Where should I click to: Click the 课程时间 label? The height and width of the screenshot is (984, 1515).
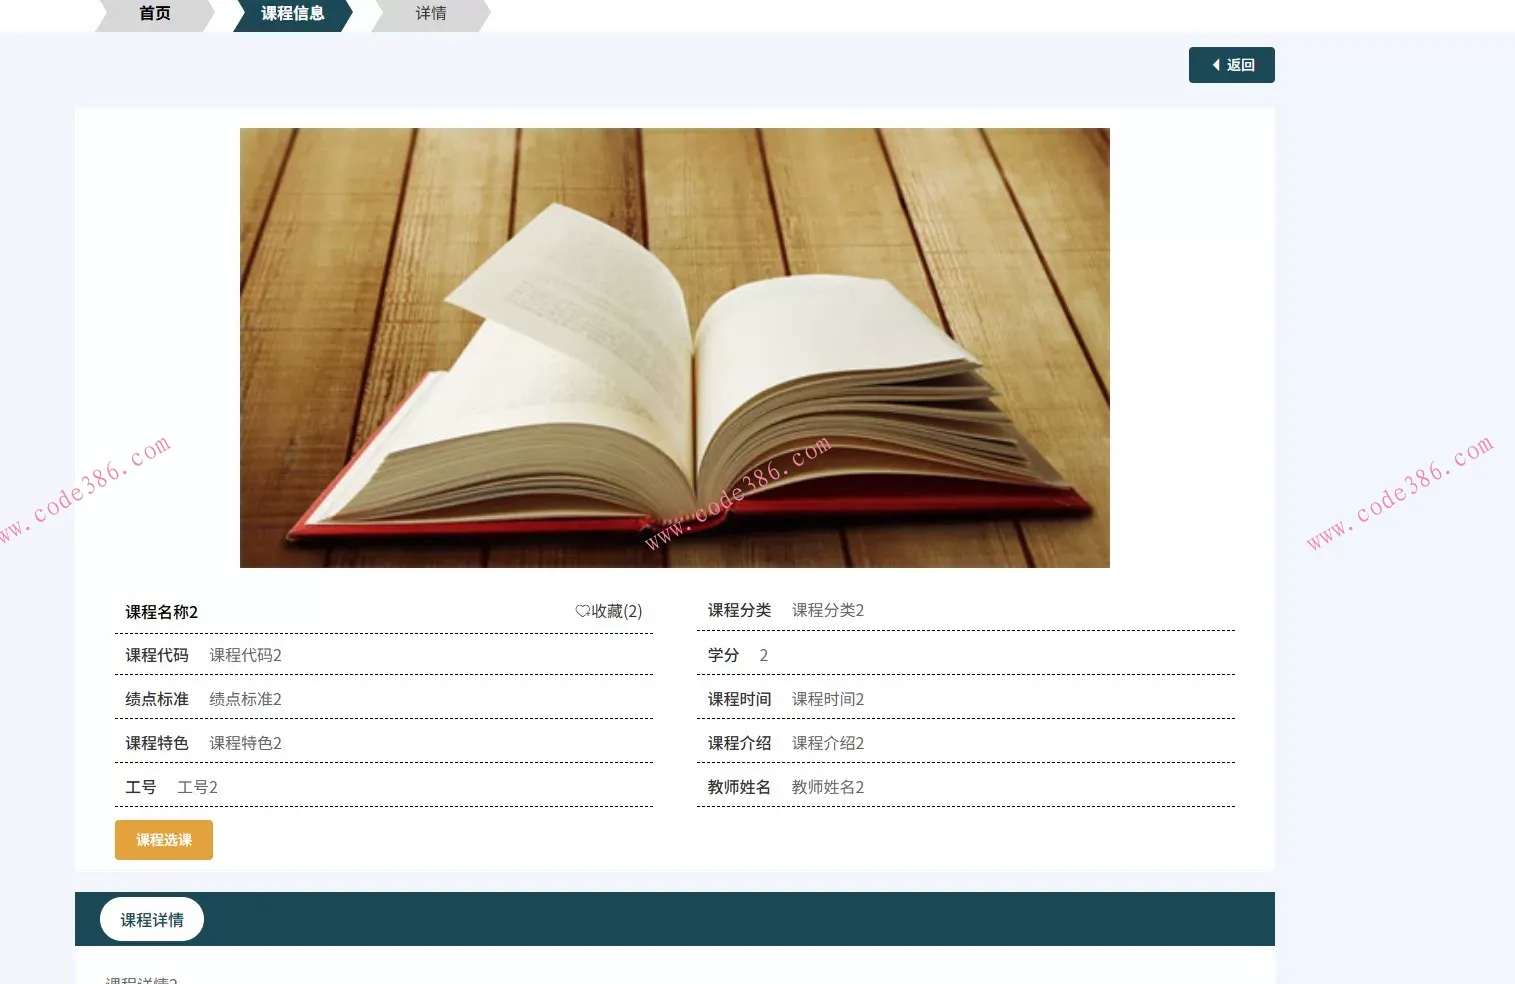coord(740,699)
